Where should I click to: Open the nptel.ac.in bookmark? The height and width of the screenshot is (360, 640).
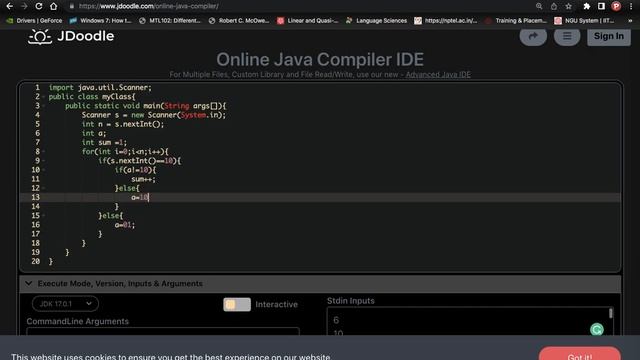[x=446, y=20]
